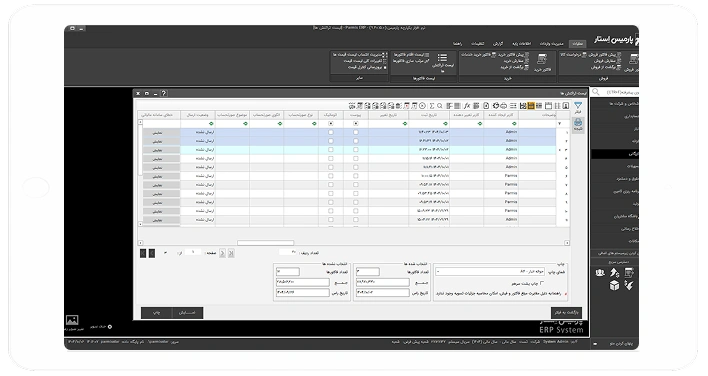Screen dimensions: 708x376
Task: Click the upward arrow quick access icon
Action: (x=614, y=273)
